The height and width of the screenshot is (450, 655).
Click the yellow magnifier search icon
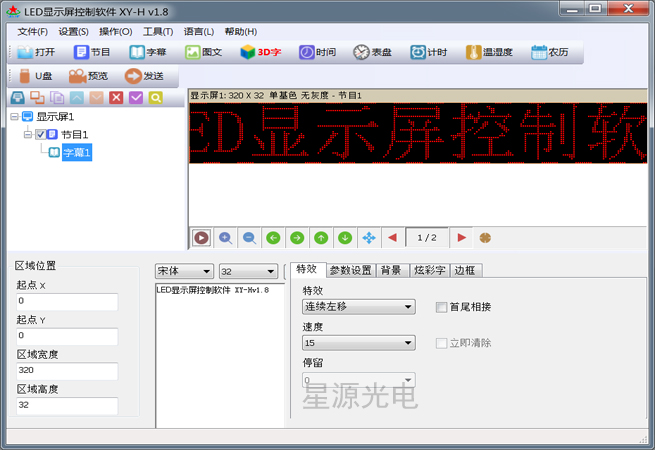coord(155,98)
